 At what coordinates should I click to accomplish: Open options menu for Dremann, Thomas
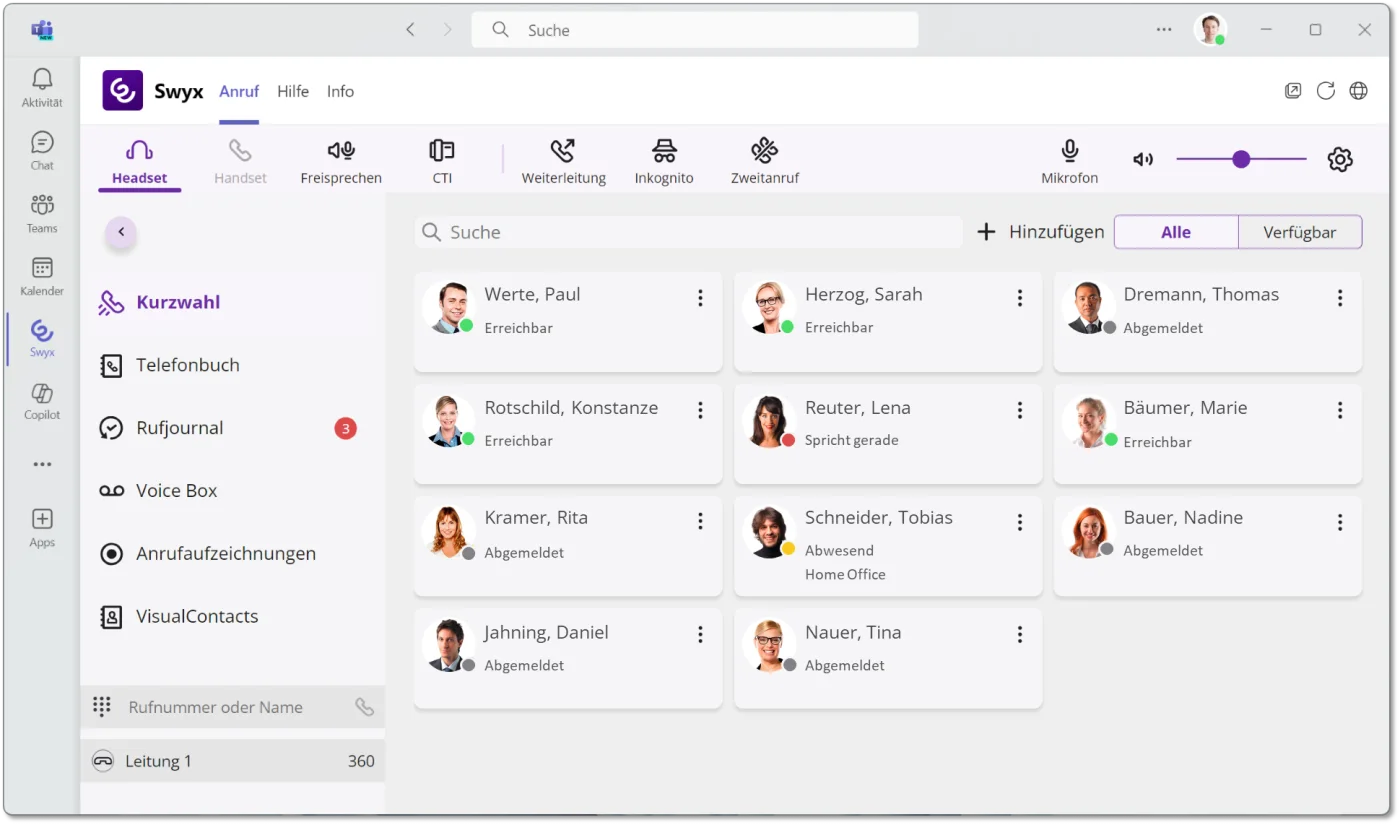point(1340,298)
